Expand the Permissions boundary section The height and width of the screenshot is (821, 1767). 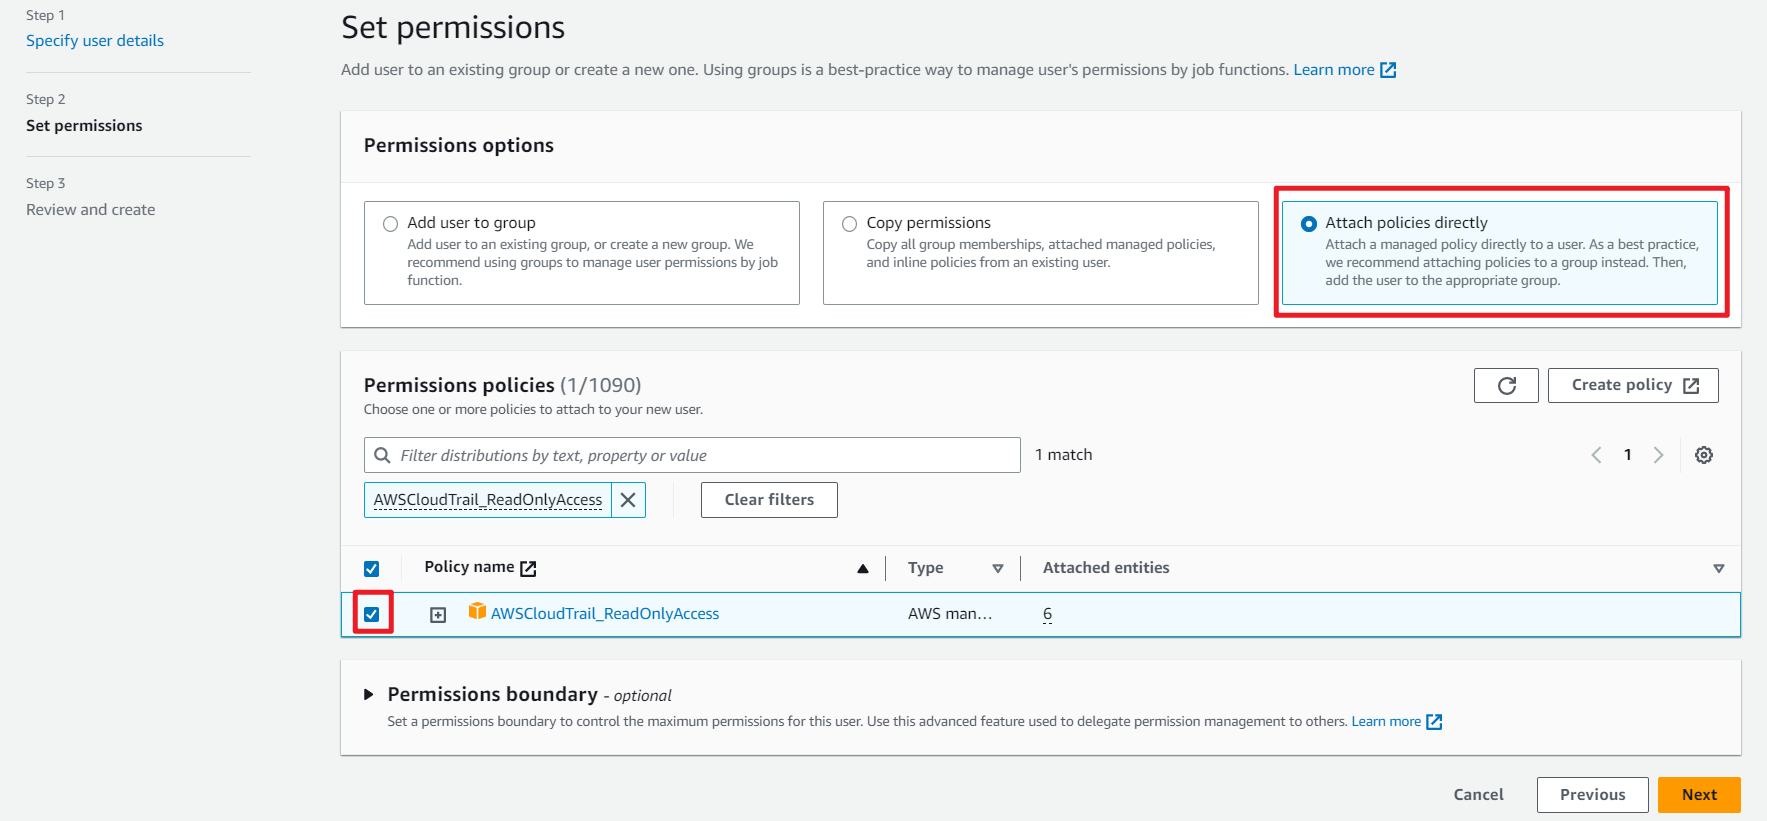(x=369, y=694)
